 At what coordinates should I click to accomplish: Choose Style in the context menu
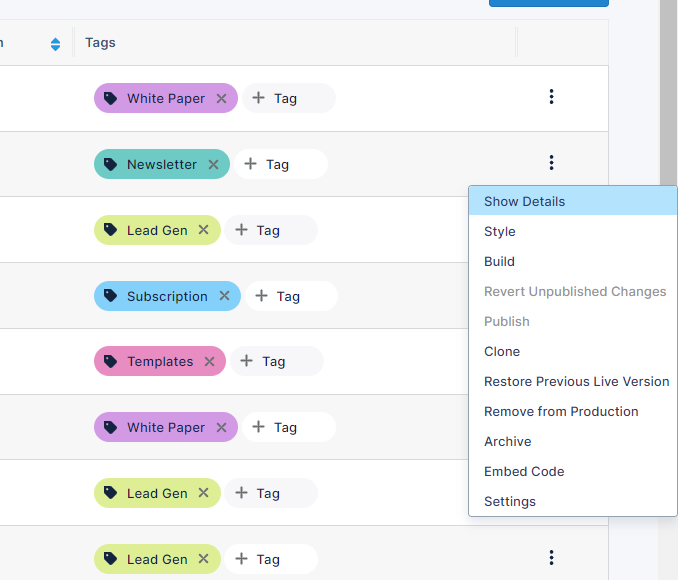tap(500, 231)
